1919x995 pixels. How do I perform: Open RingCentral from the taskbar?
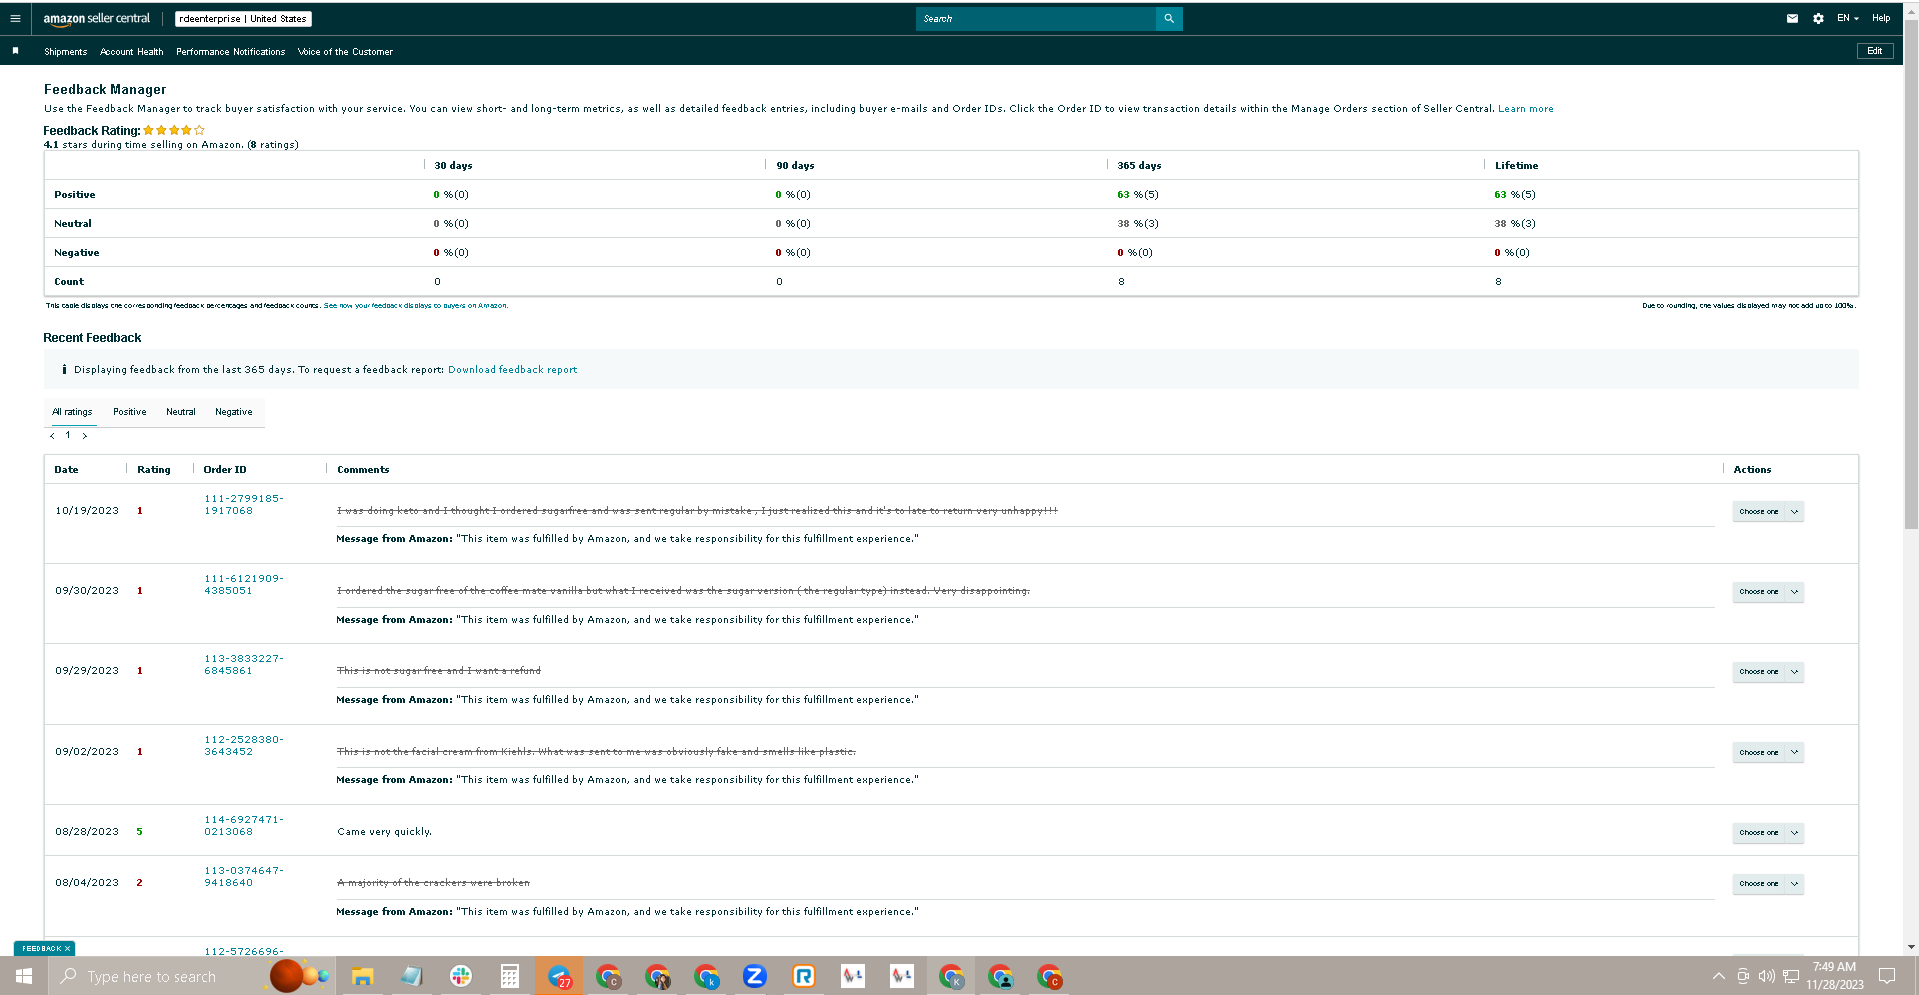tap(804, 976)
